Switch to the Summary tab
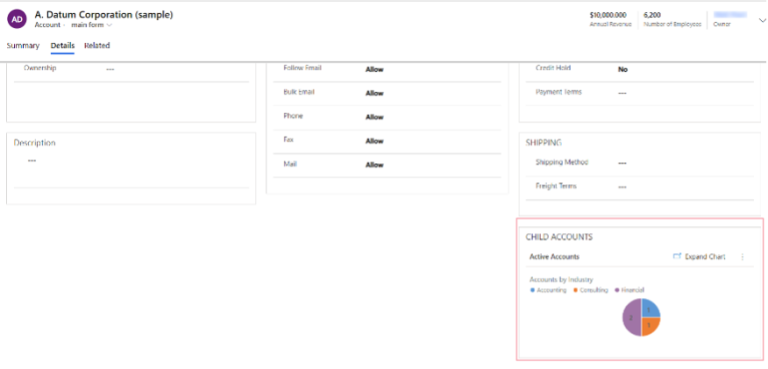 [x=23, y=46]
